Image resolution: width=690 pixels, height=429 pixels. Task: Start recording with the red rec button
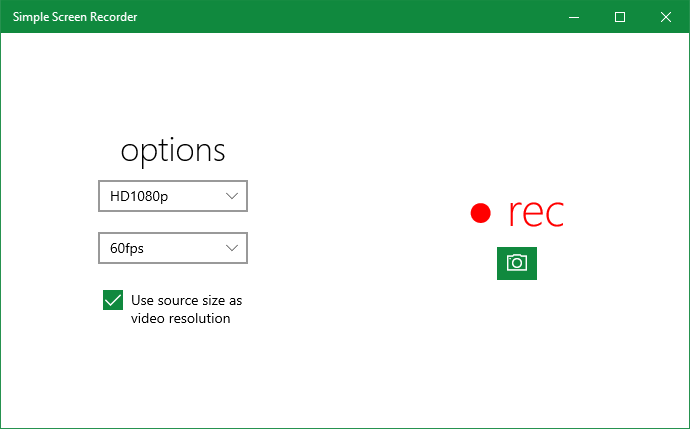tap(517, 213)
